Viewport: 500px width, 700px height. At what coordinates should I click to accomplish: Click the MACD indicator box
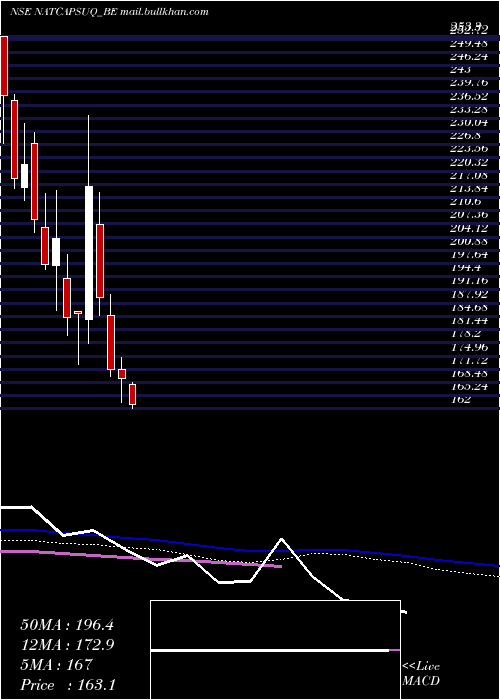pos(275,650)
